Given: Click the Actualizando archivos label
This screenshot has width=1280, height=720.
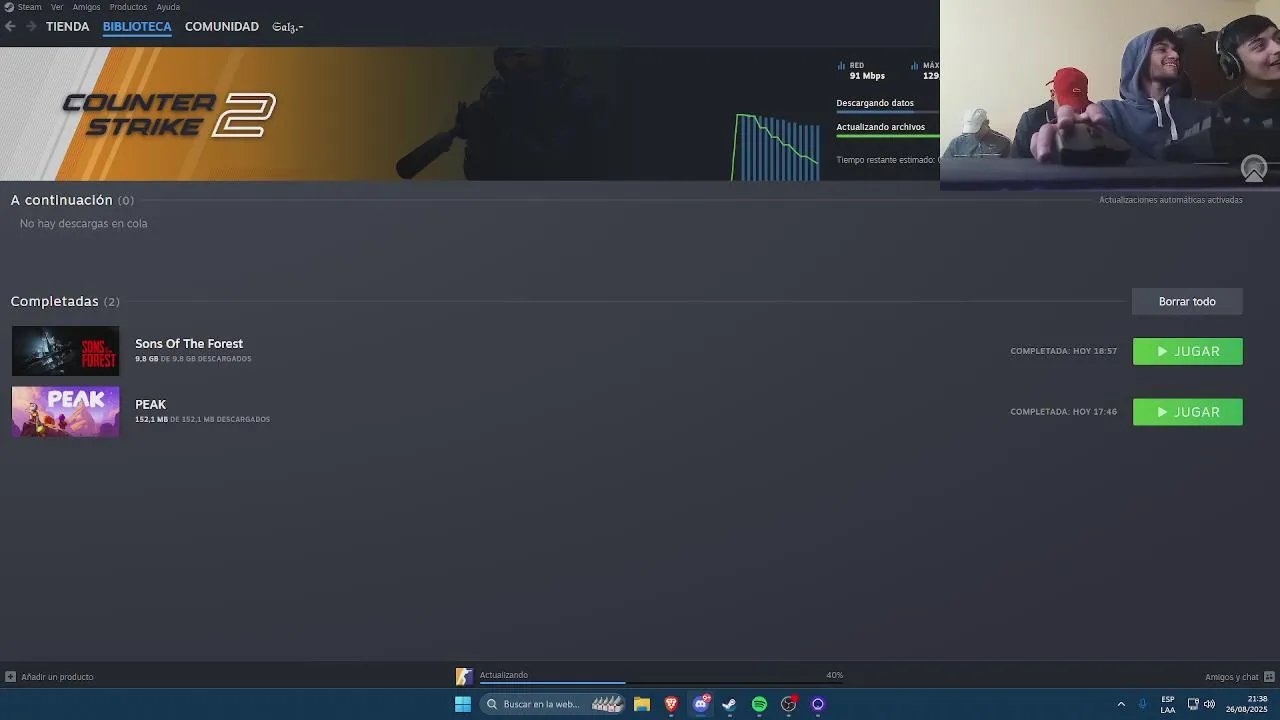Looking at the screenshot, I should pyautogui.click(x=881, y=127).
